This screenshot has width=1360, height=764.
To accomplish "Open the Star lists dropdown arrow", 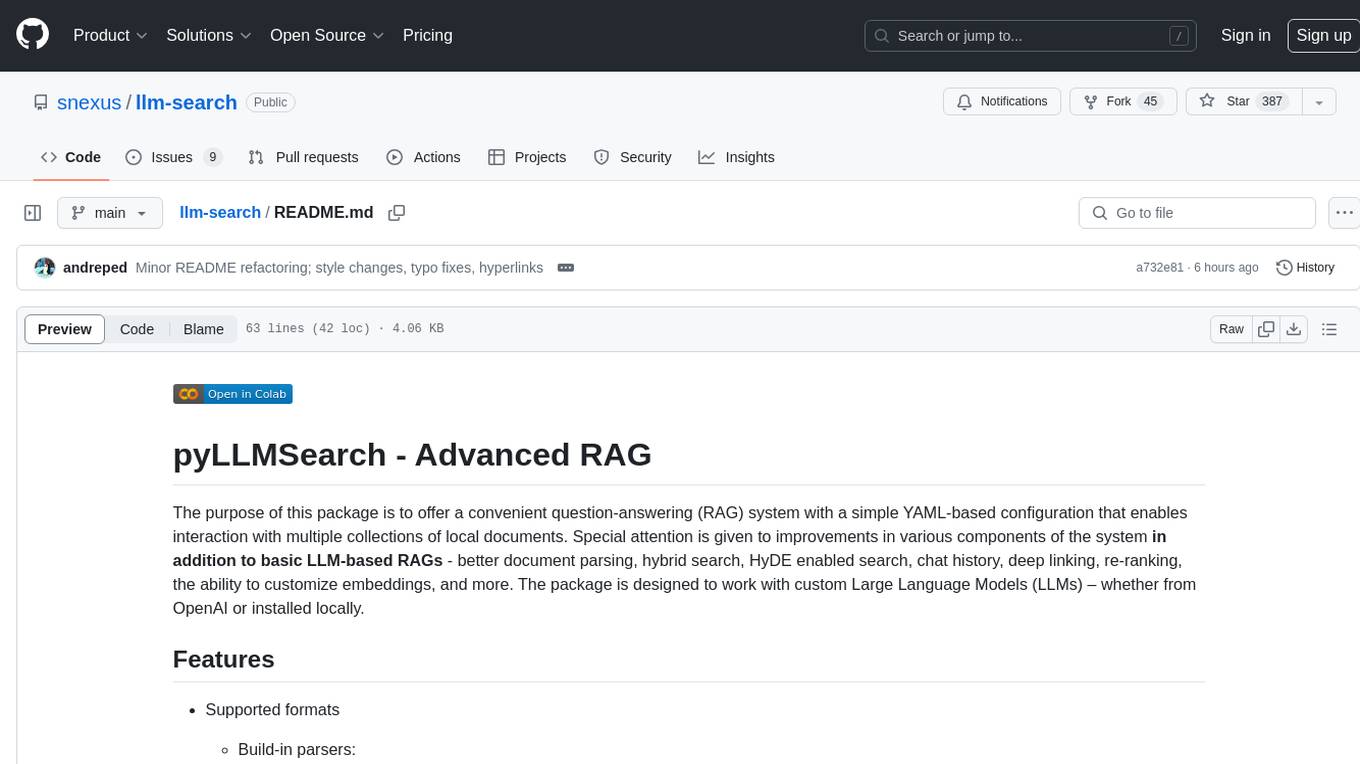I will (1319, 102).
